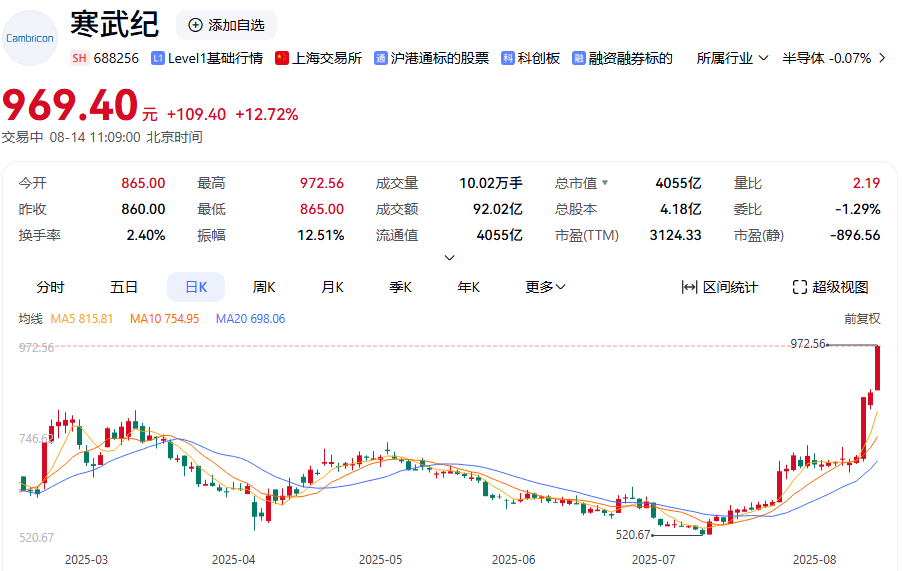This screenshot has height=571, width=902.
Task: Click the 前复权 adjustment setting
Action: point(861,319)
